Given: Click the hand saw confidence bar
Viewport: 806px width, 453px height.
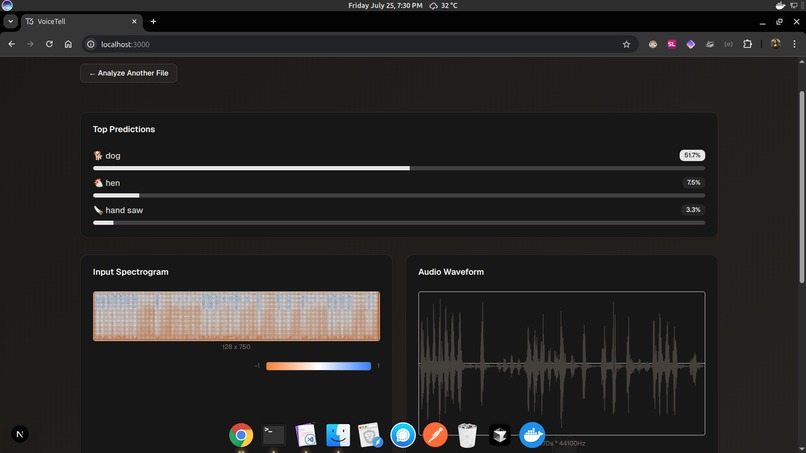Looking at the screenshot, I should pos(399,223).
